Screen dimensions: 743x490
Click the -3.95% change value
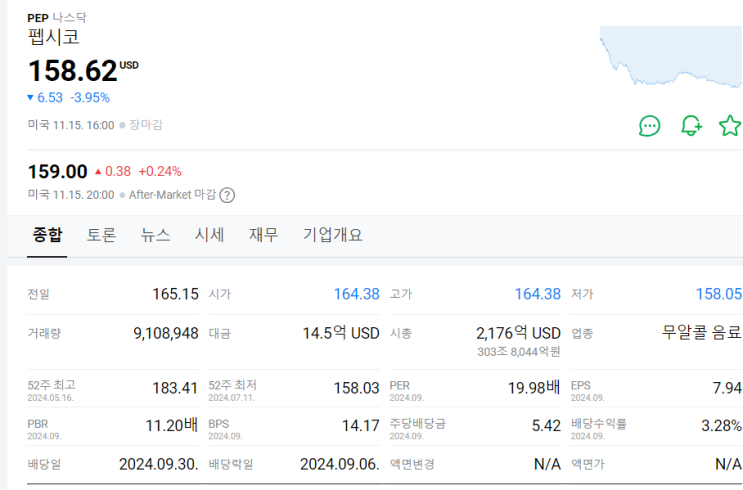90,98
